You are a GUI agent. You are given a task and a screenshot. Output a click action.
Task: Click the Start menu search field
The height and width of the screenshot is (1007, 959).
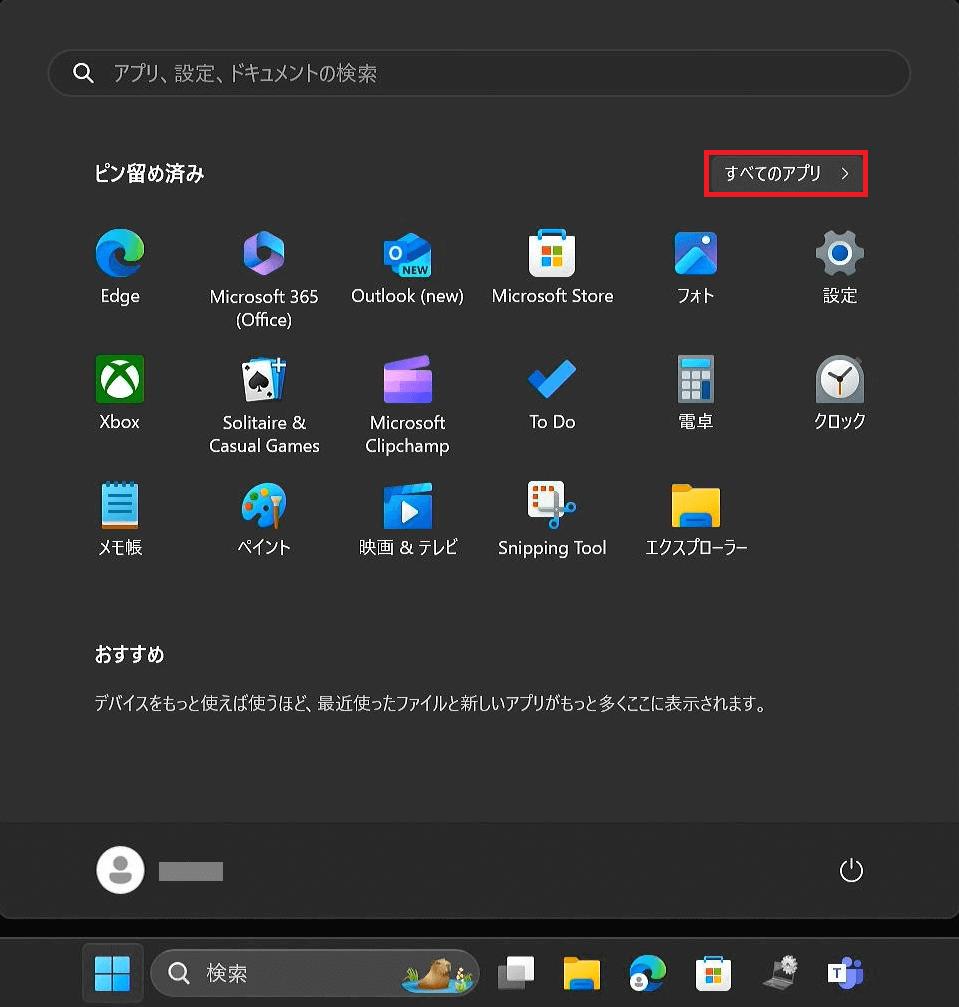pos(479,73)
